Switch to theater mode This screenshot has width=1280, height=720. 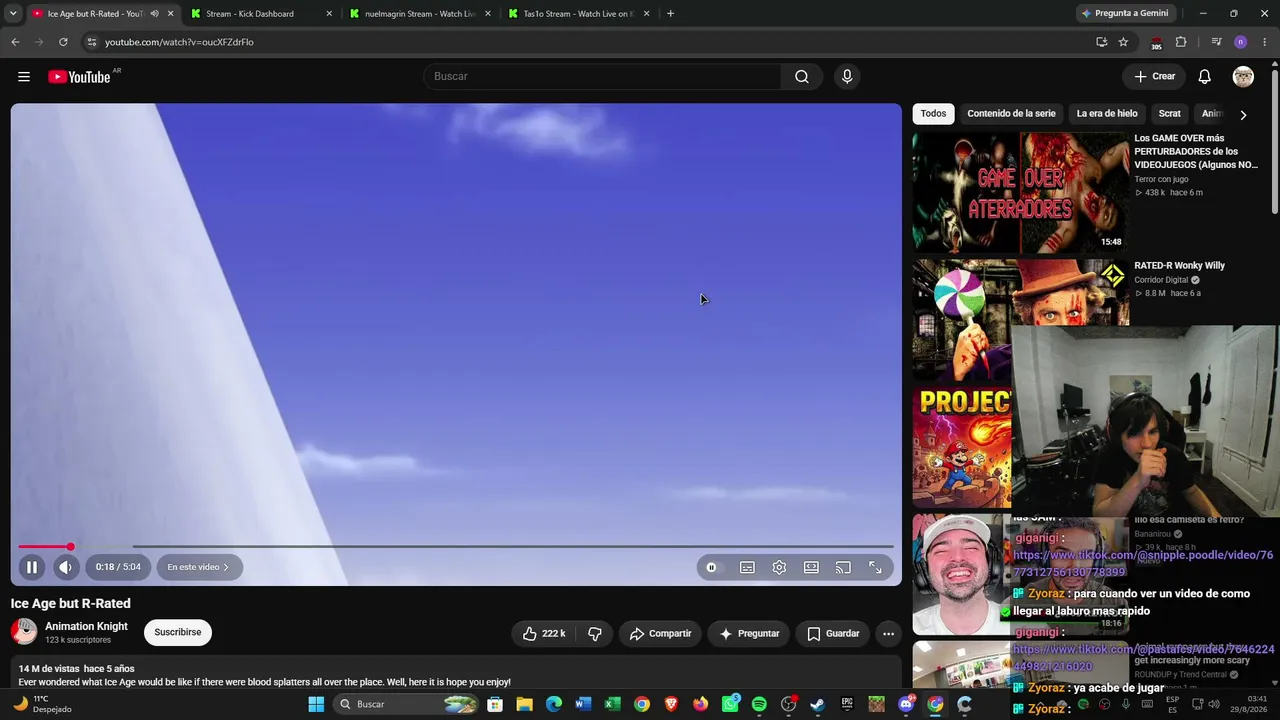tap(811, 567)
